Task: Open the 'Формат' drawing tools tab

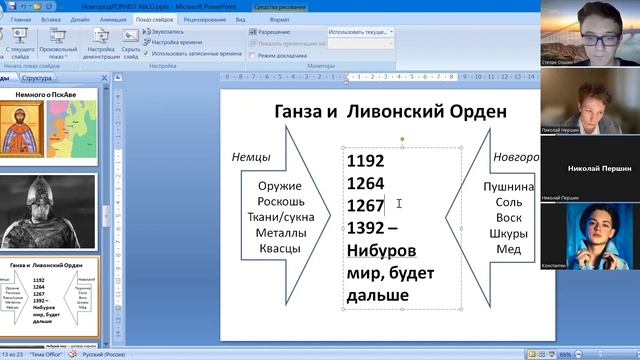Action: tap(279, 19)
